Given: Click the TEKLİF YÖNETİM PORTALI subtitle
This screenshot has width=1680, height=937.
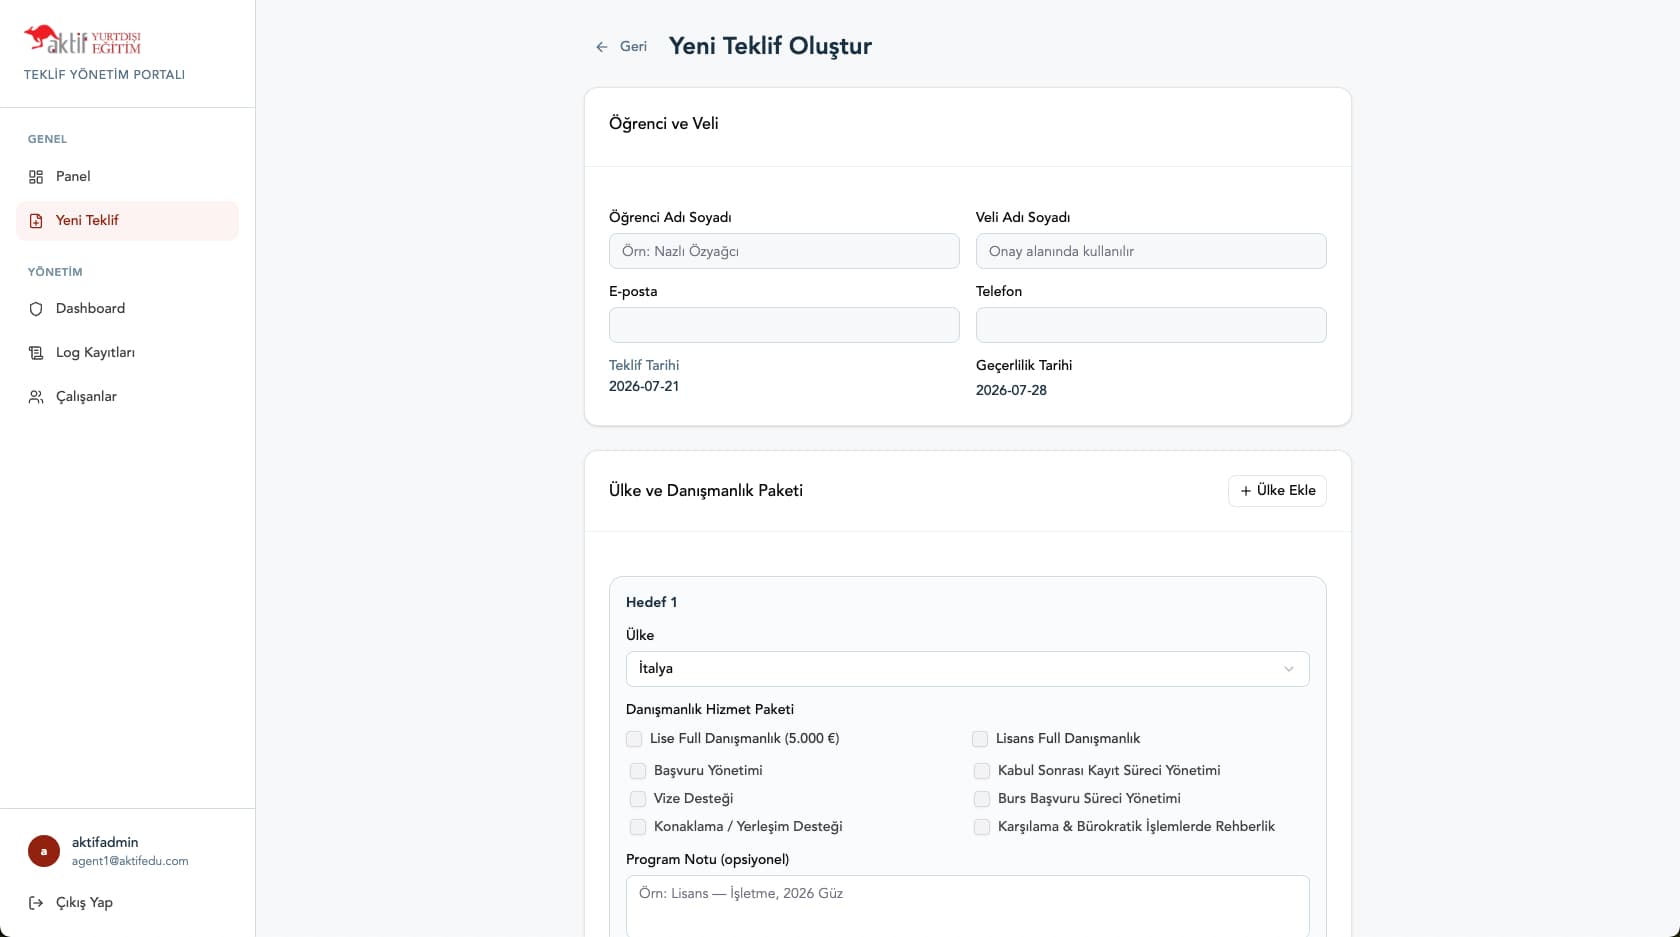Looking at the screenshot, I should tap(104, 75).
